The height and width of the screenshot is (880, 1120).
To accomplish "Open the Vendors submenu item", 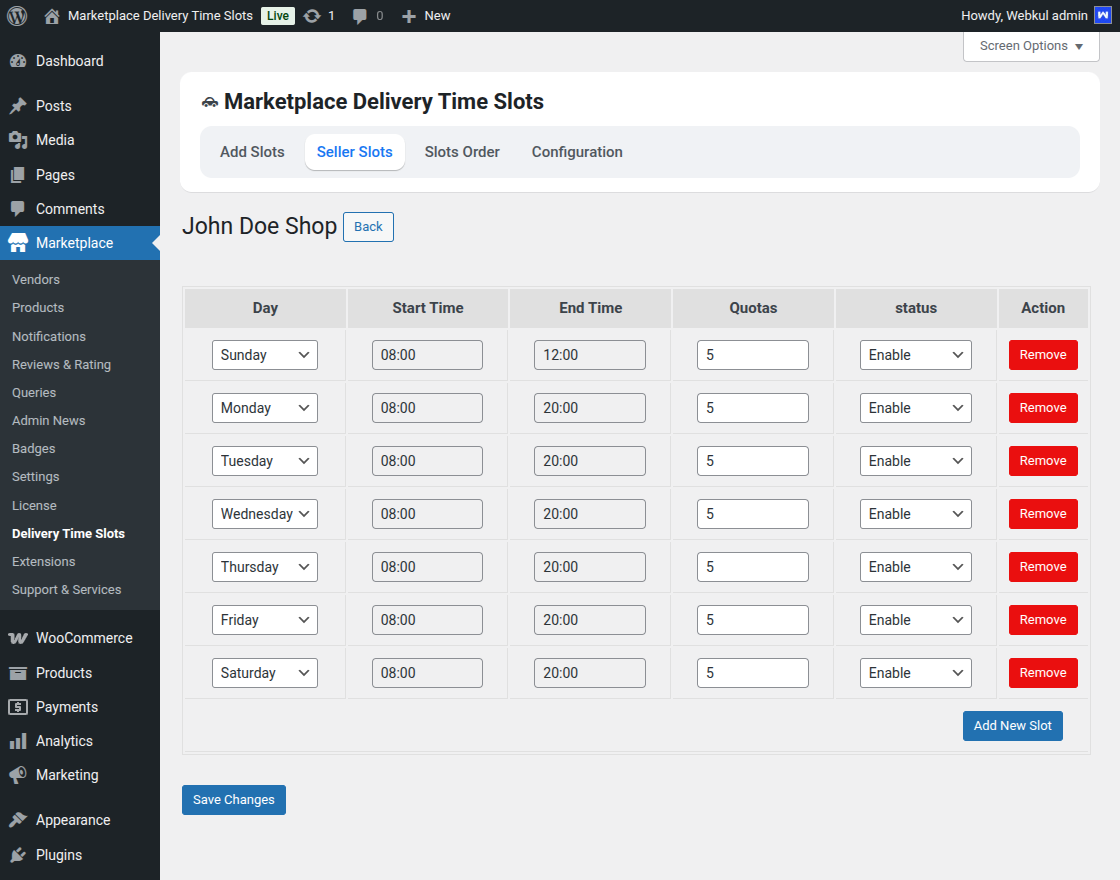I will [36, 279].
